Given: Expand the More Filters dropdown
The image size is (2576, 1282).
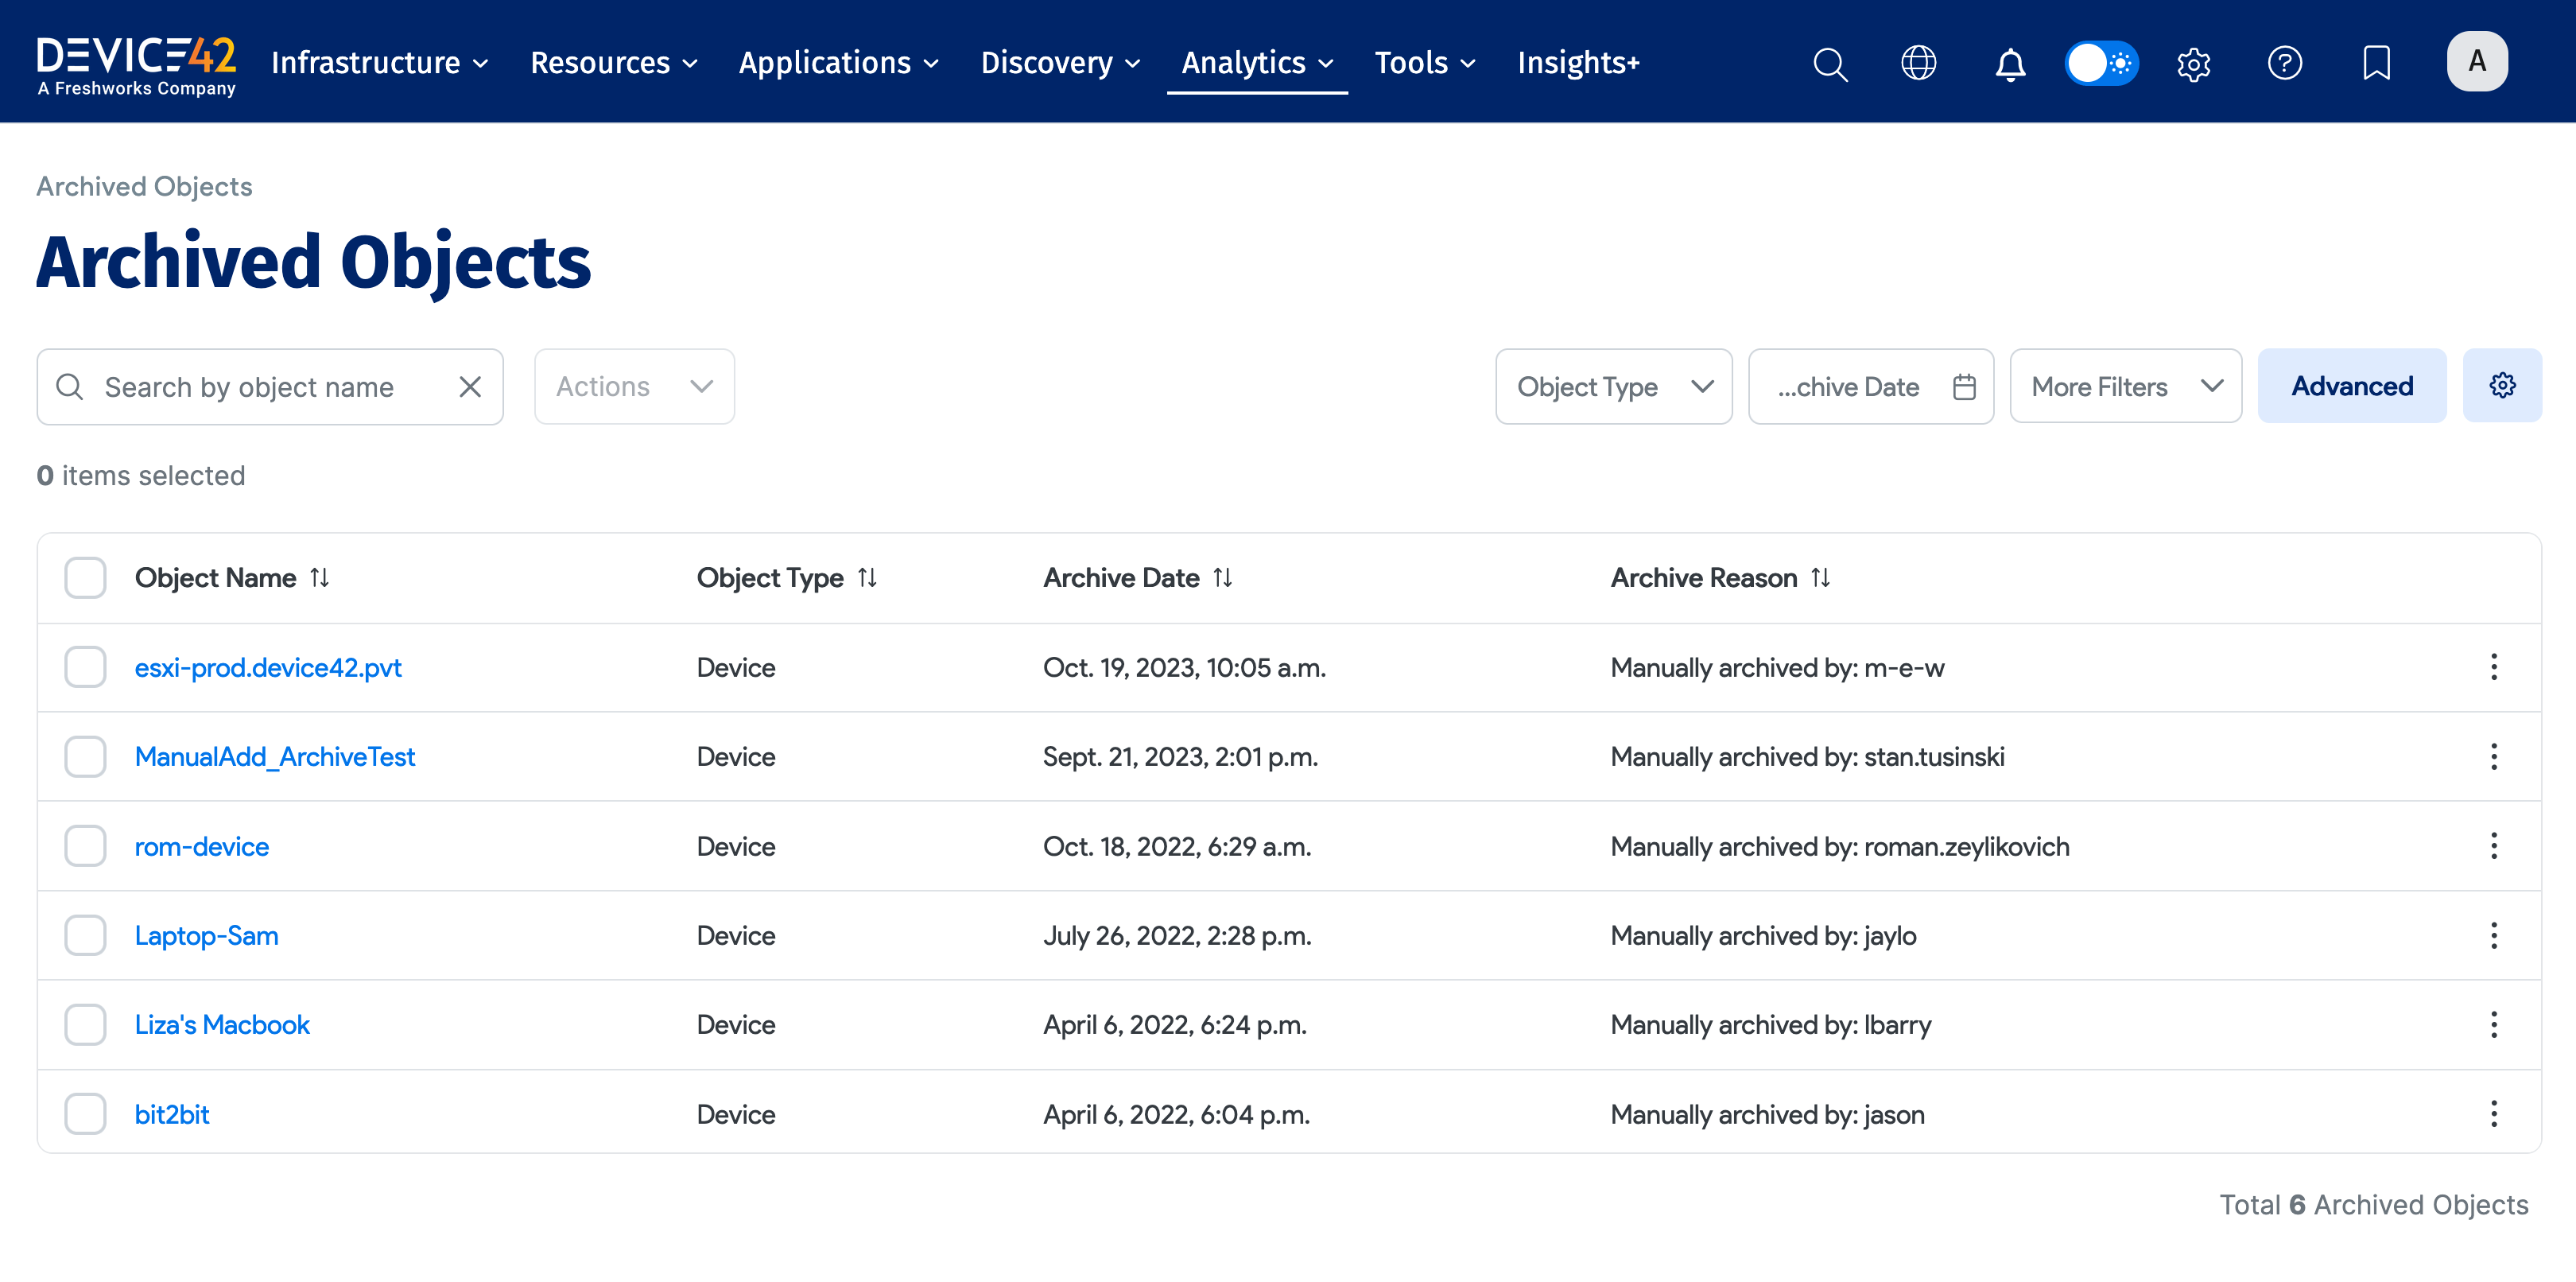Looking at the screenshot, I should 2125,386.
